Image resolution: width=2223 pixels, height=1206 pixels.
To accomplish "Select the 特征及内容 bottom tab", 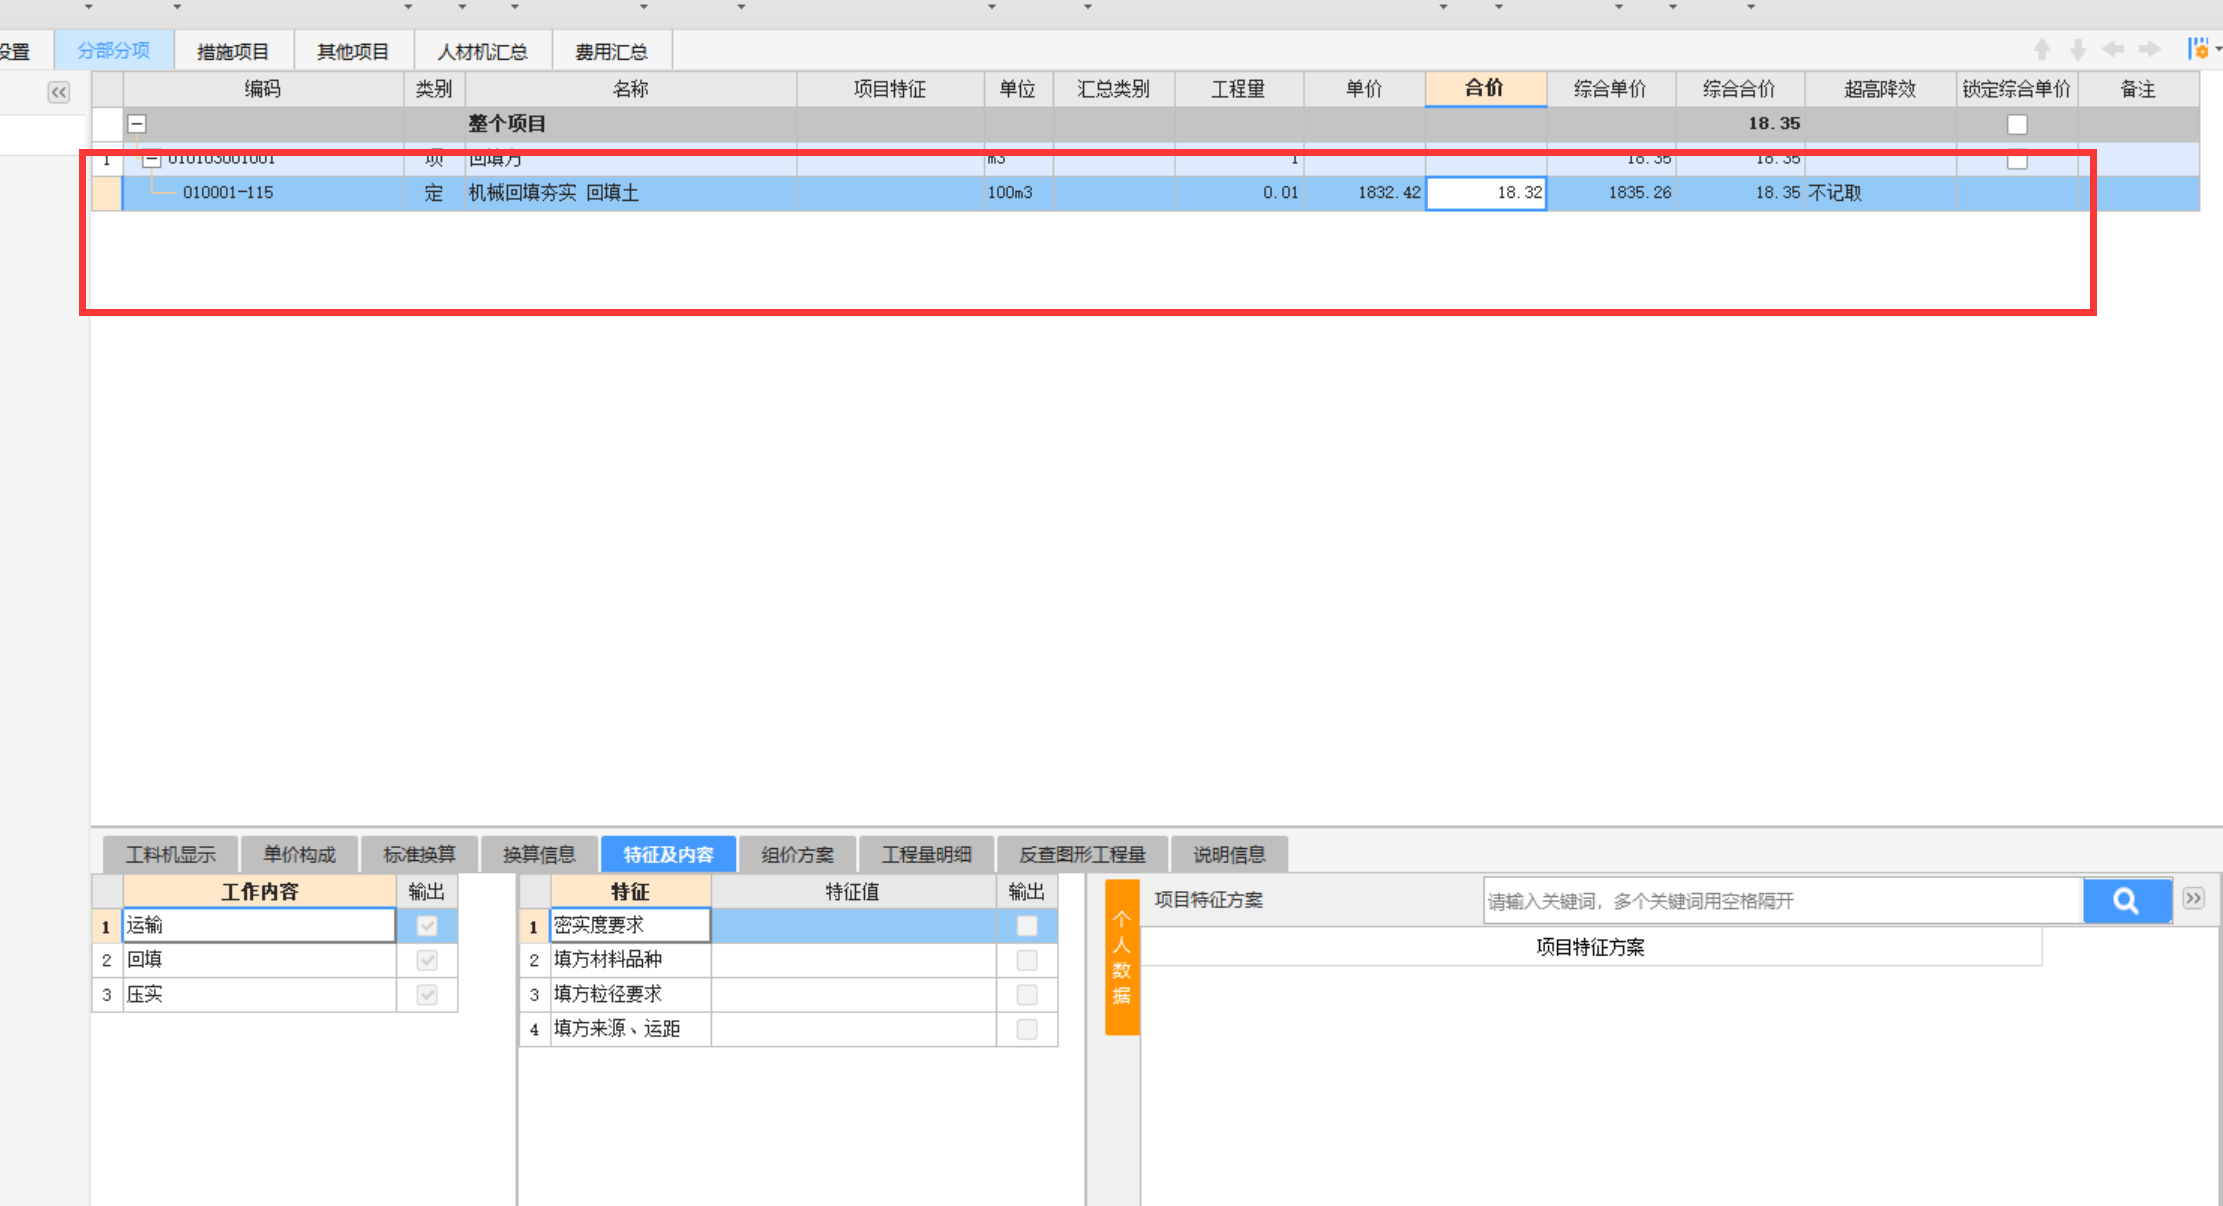I will [668, 855].
